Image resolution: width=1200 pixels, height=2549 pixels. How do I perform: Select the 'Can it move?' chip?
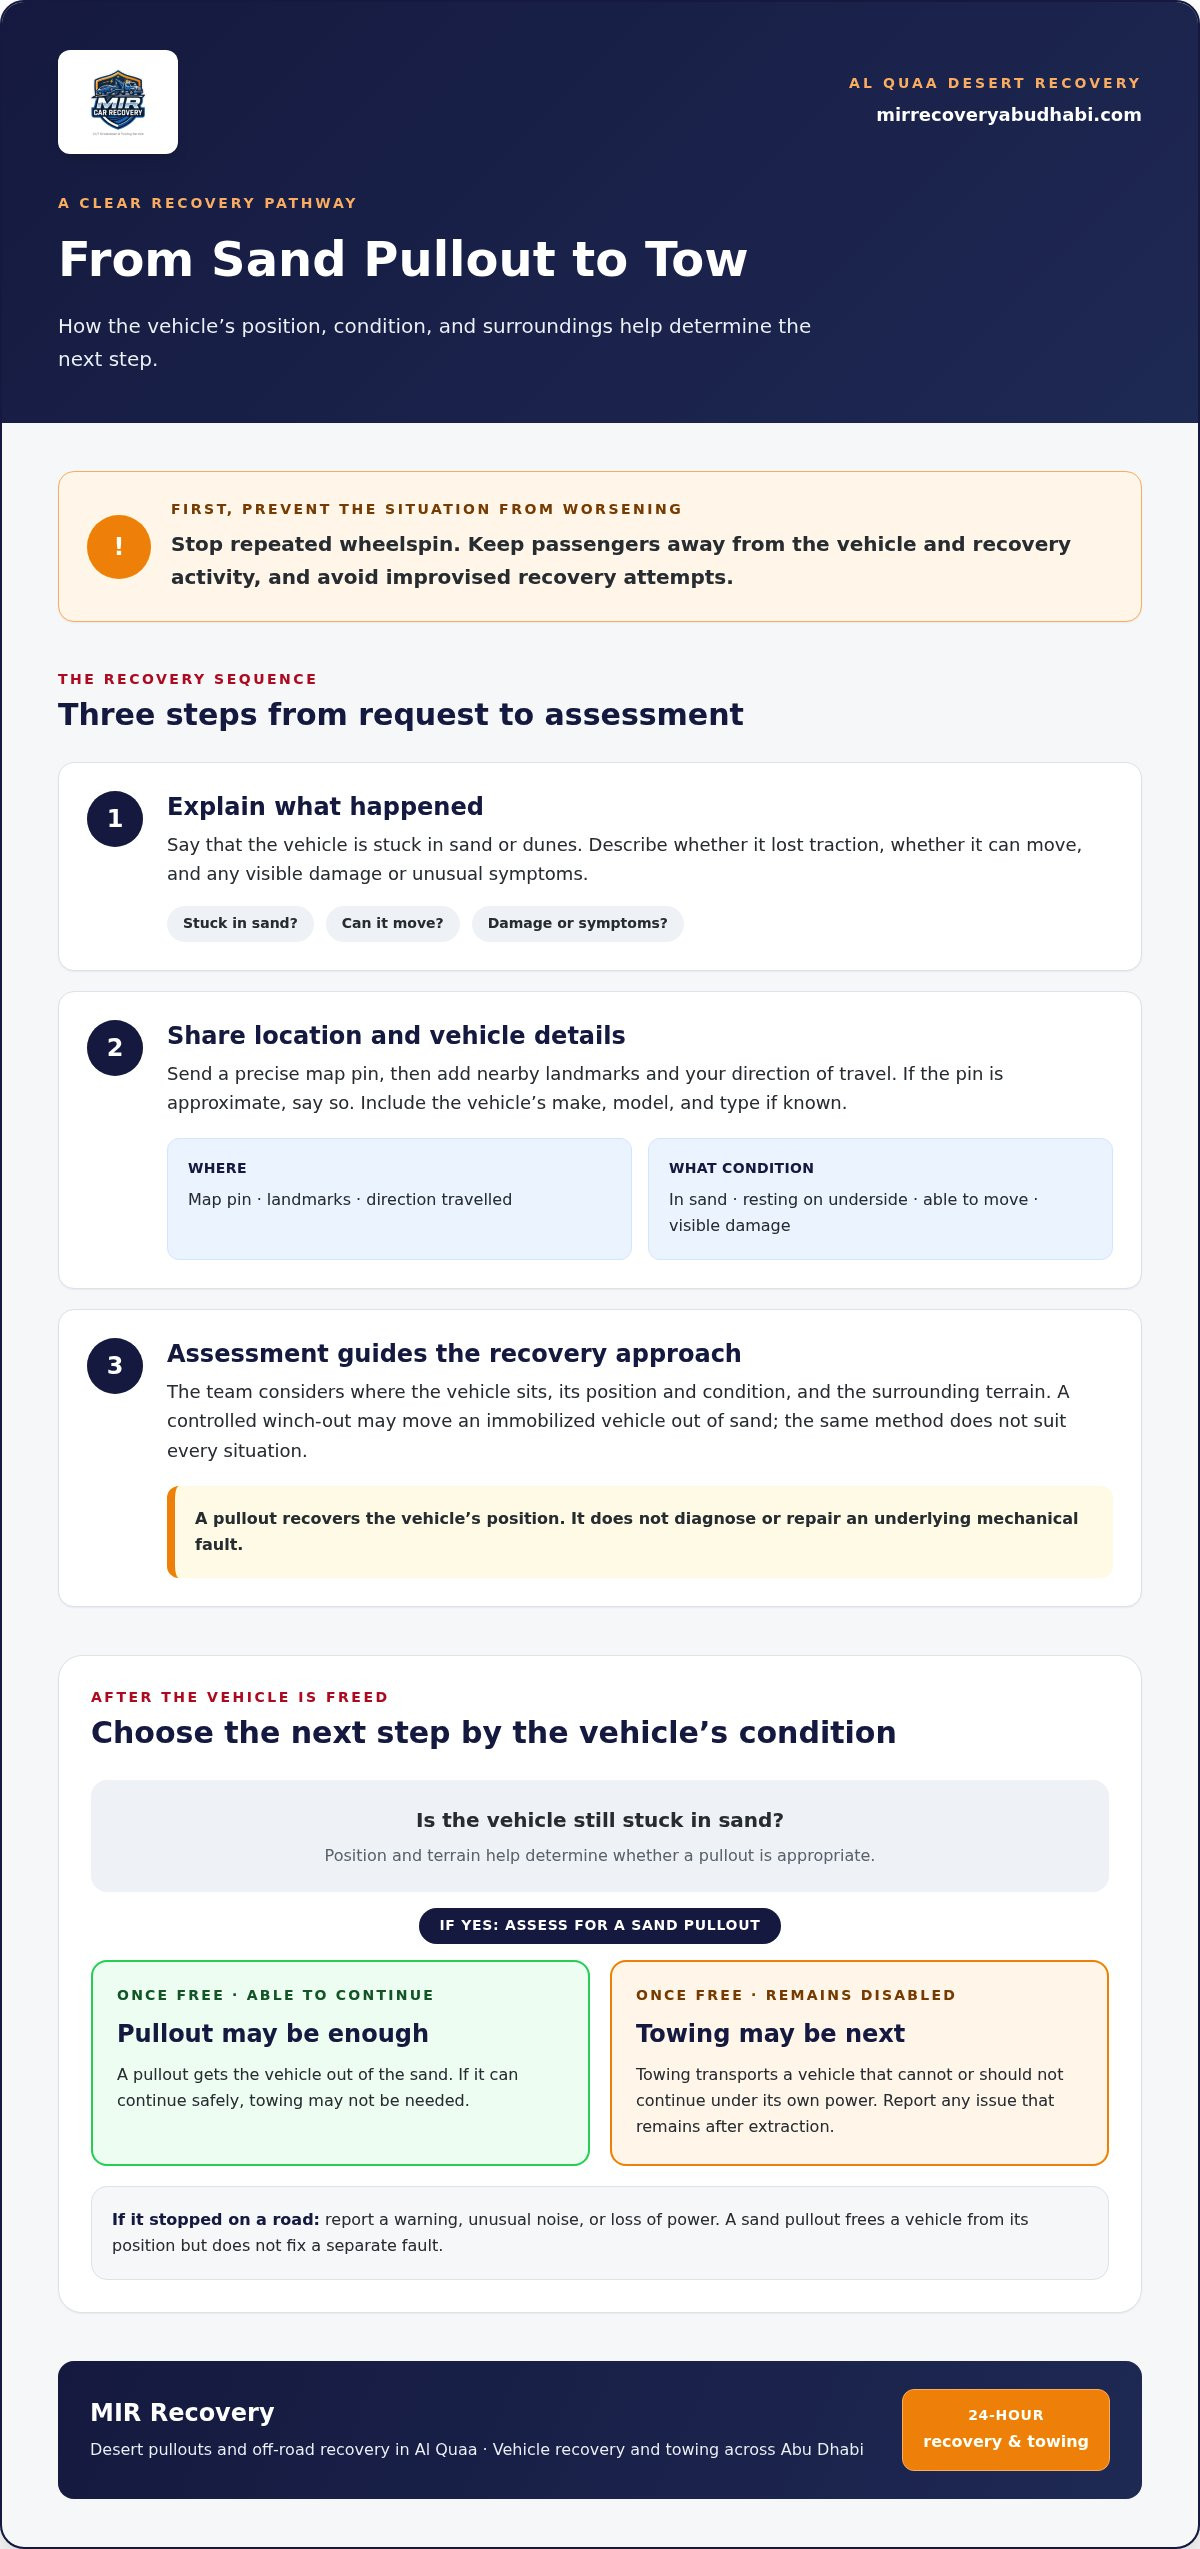392,923
